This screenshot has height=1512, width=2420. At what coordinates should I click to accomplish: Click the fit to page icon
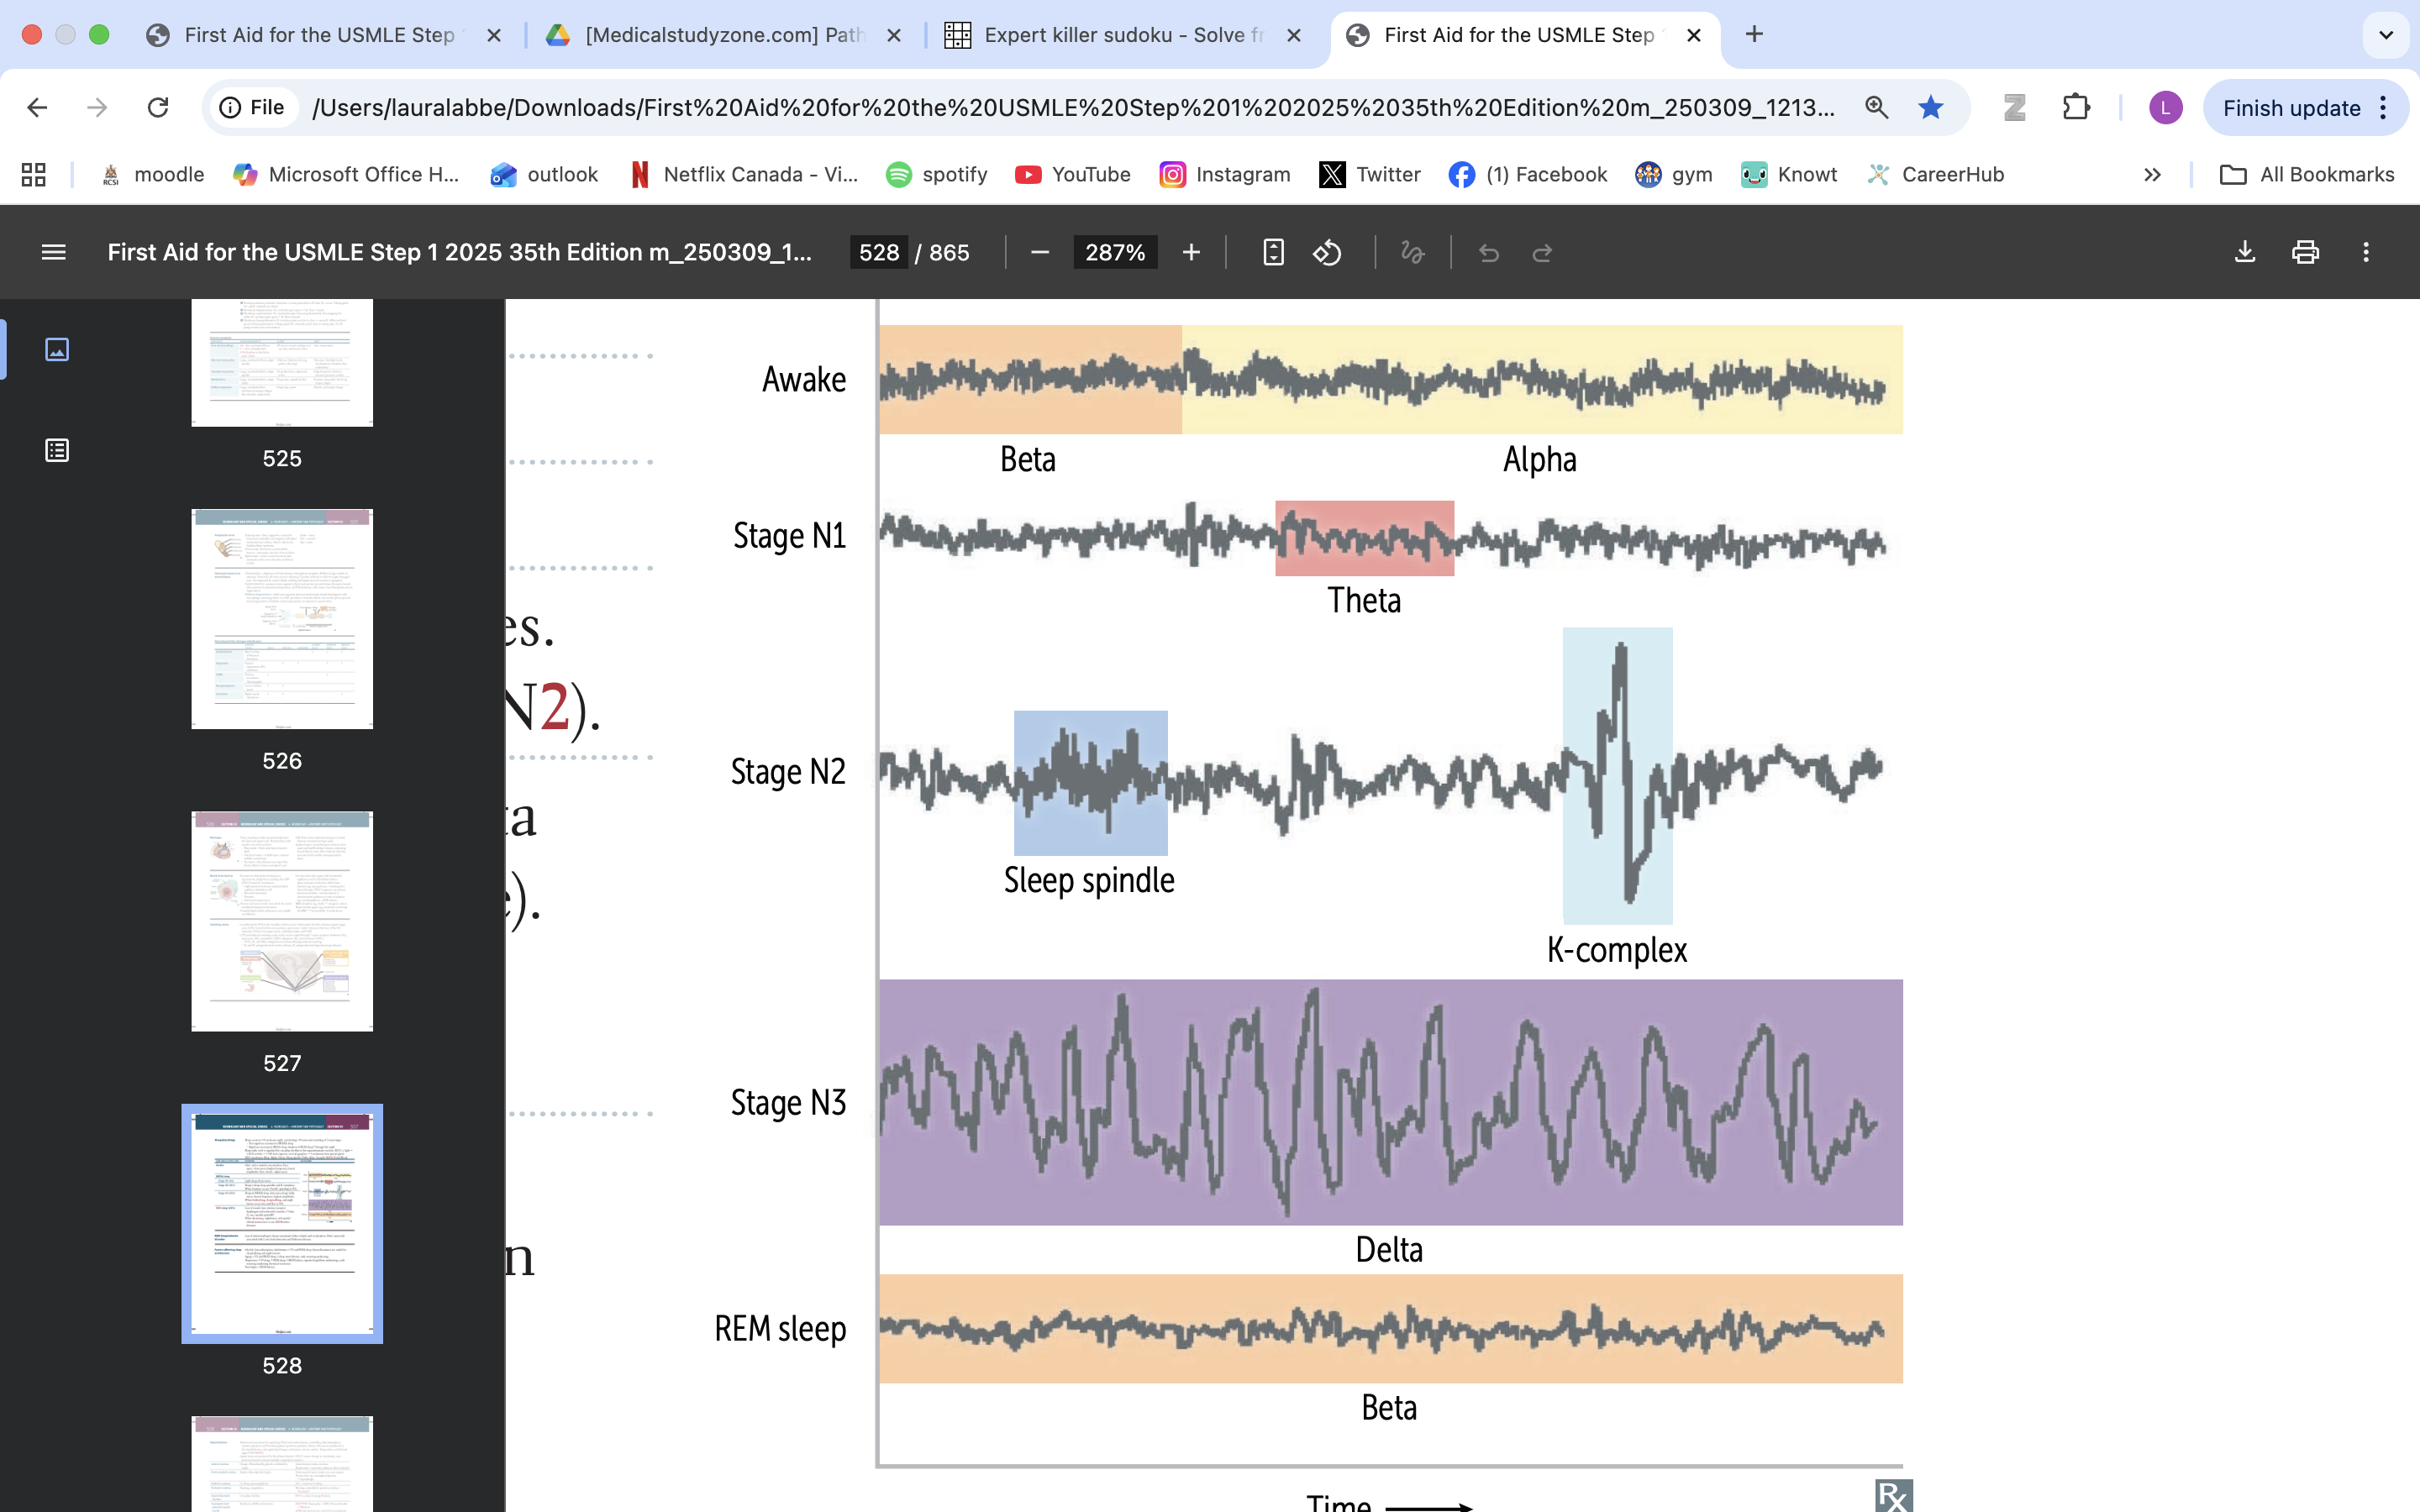[1272, 253]
